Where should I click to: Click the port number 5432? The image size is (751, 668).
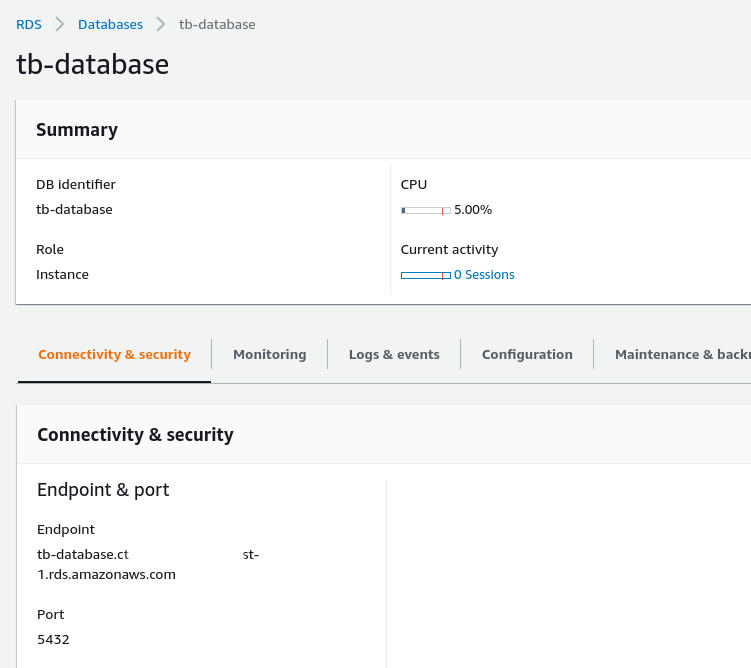click(53, 640)
